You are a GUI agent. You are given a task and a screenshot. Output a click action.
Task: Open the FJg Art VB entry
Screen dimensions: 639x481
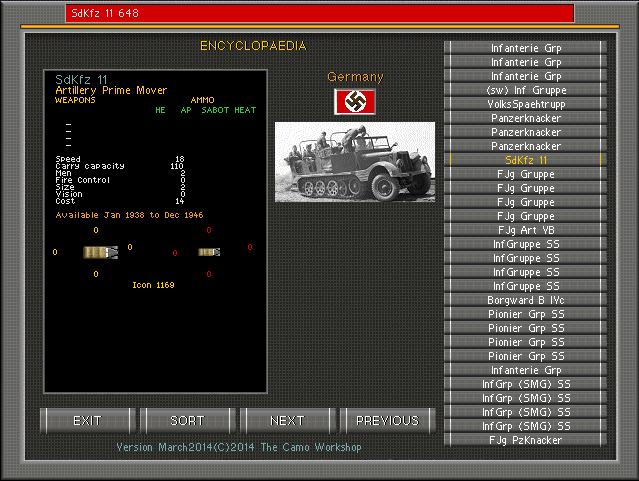click(x=526, y=230)
